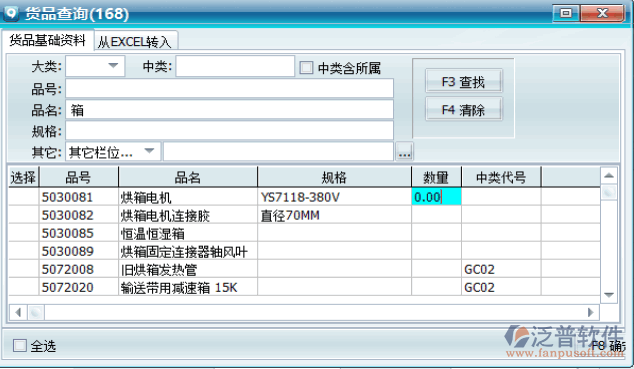Click the app icon in title bar
Screen dimensions: 634x369
[x=11, y=13]
